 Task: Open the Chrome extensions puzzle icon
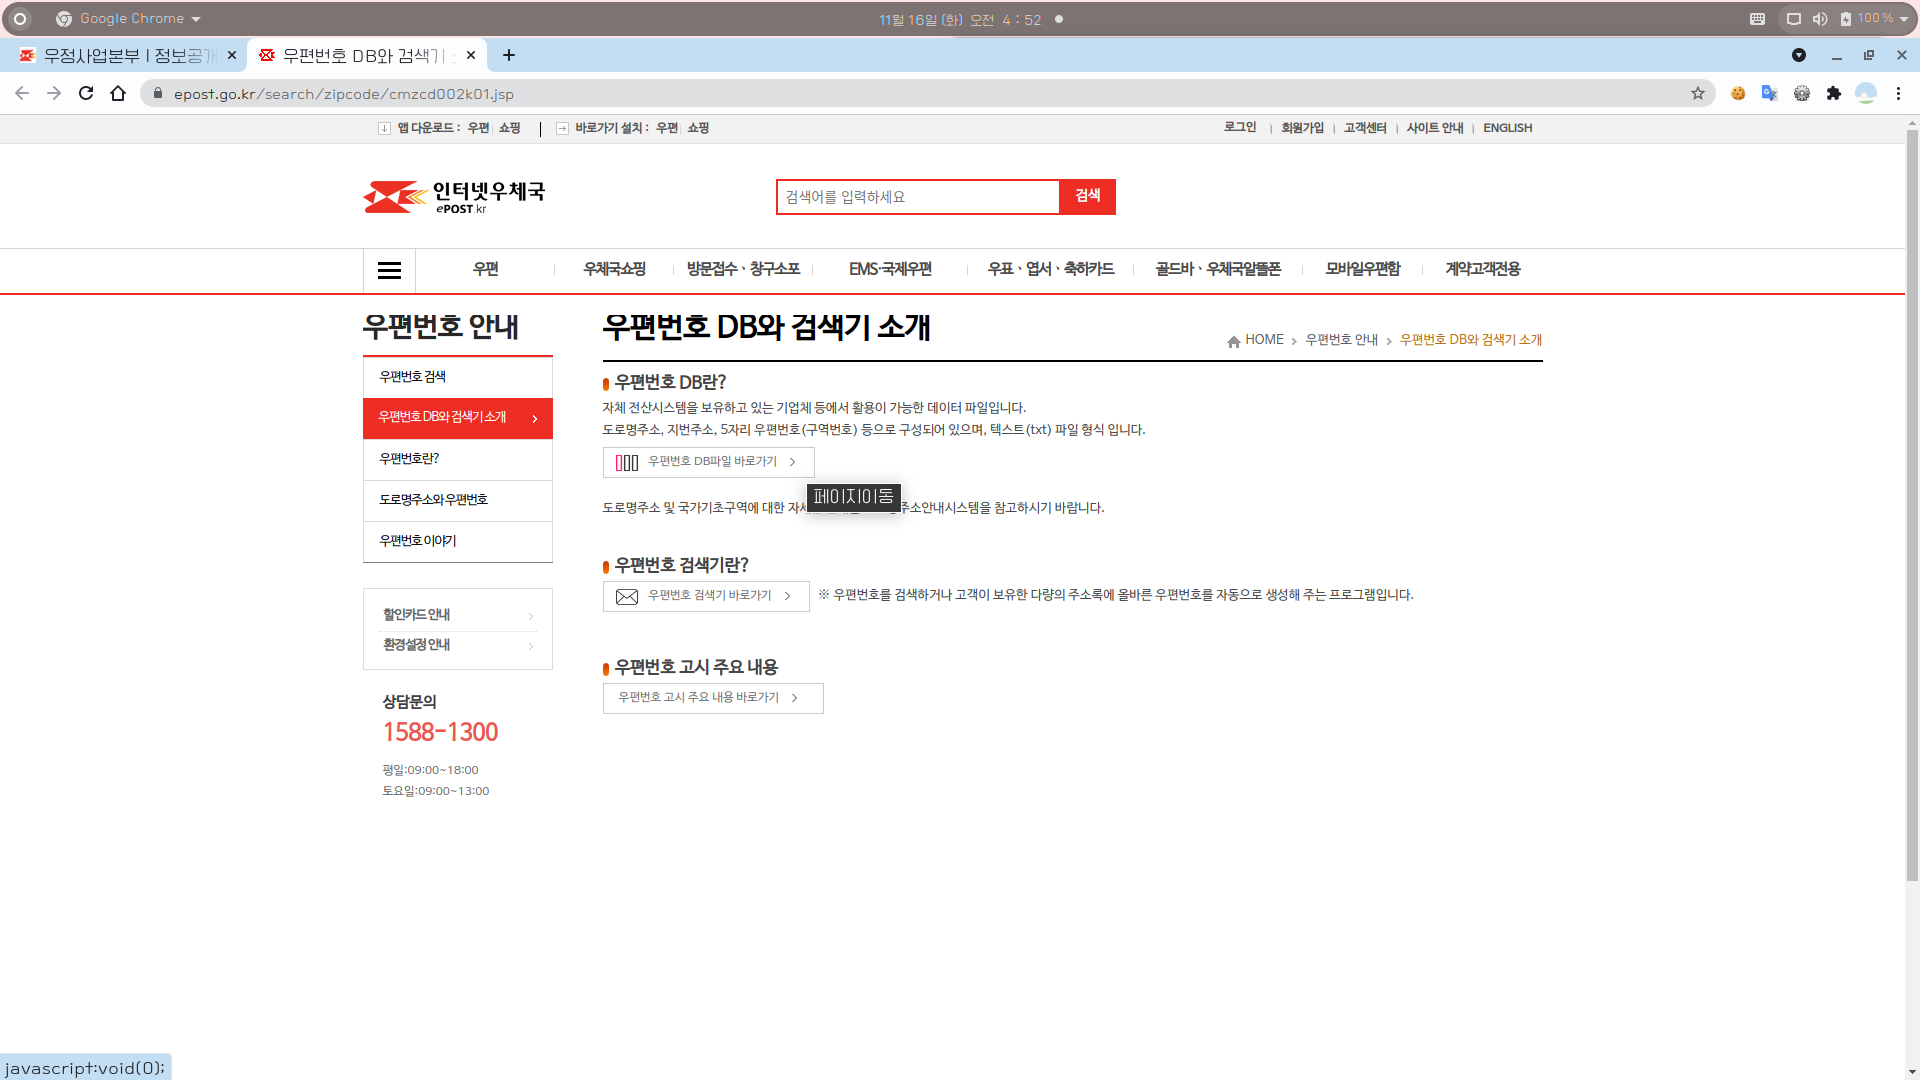coord(1833,93)
